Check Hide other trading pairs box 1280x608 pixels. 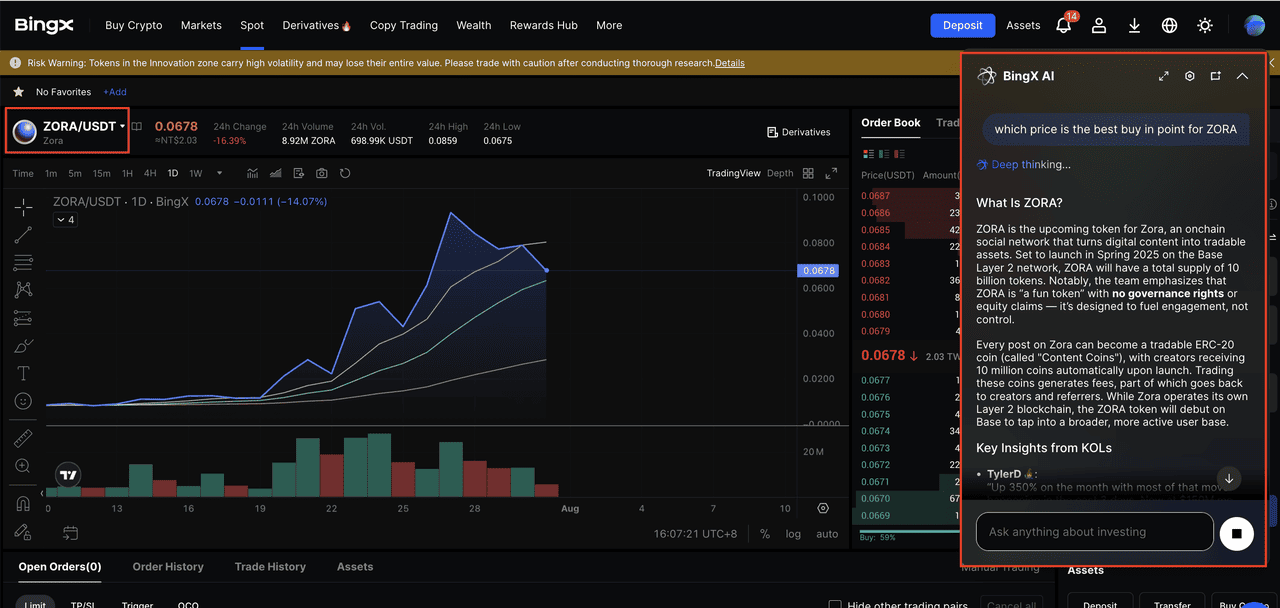[x=835, y=606]
